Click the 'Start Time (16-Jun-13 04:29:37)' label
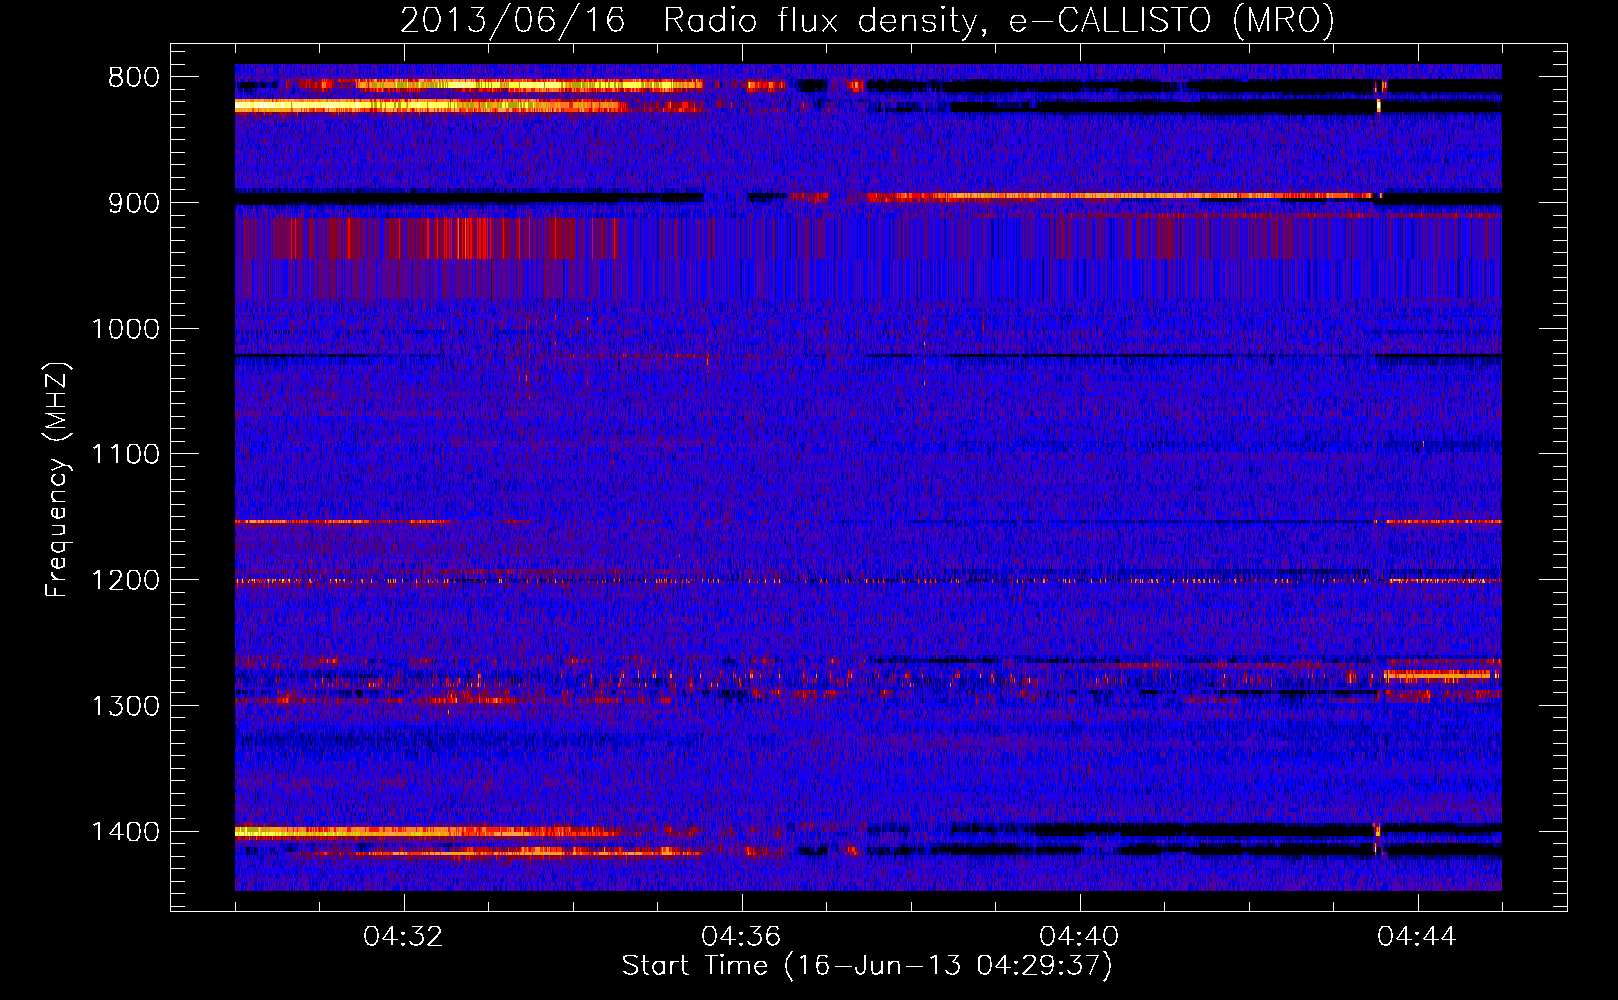This screenshot has height=1000, width=1618. [x=867, y=966]
